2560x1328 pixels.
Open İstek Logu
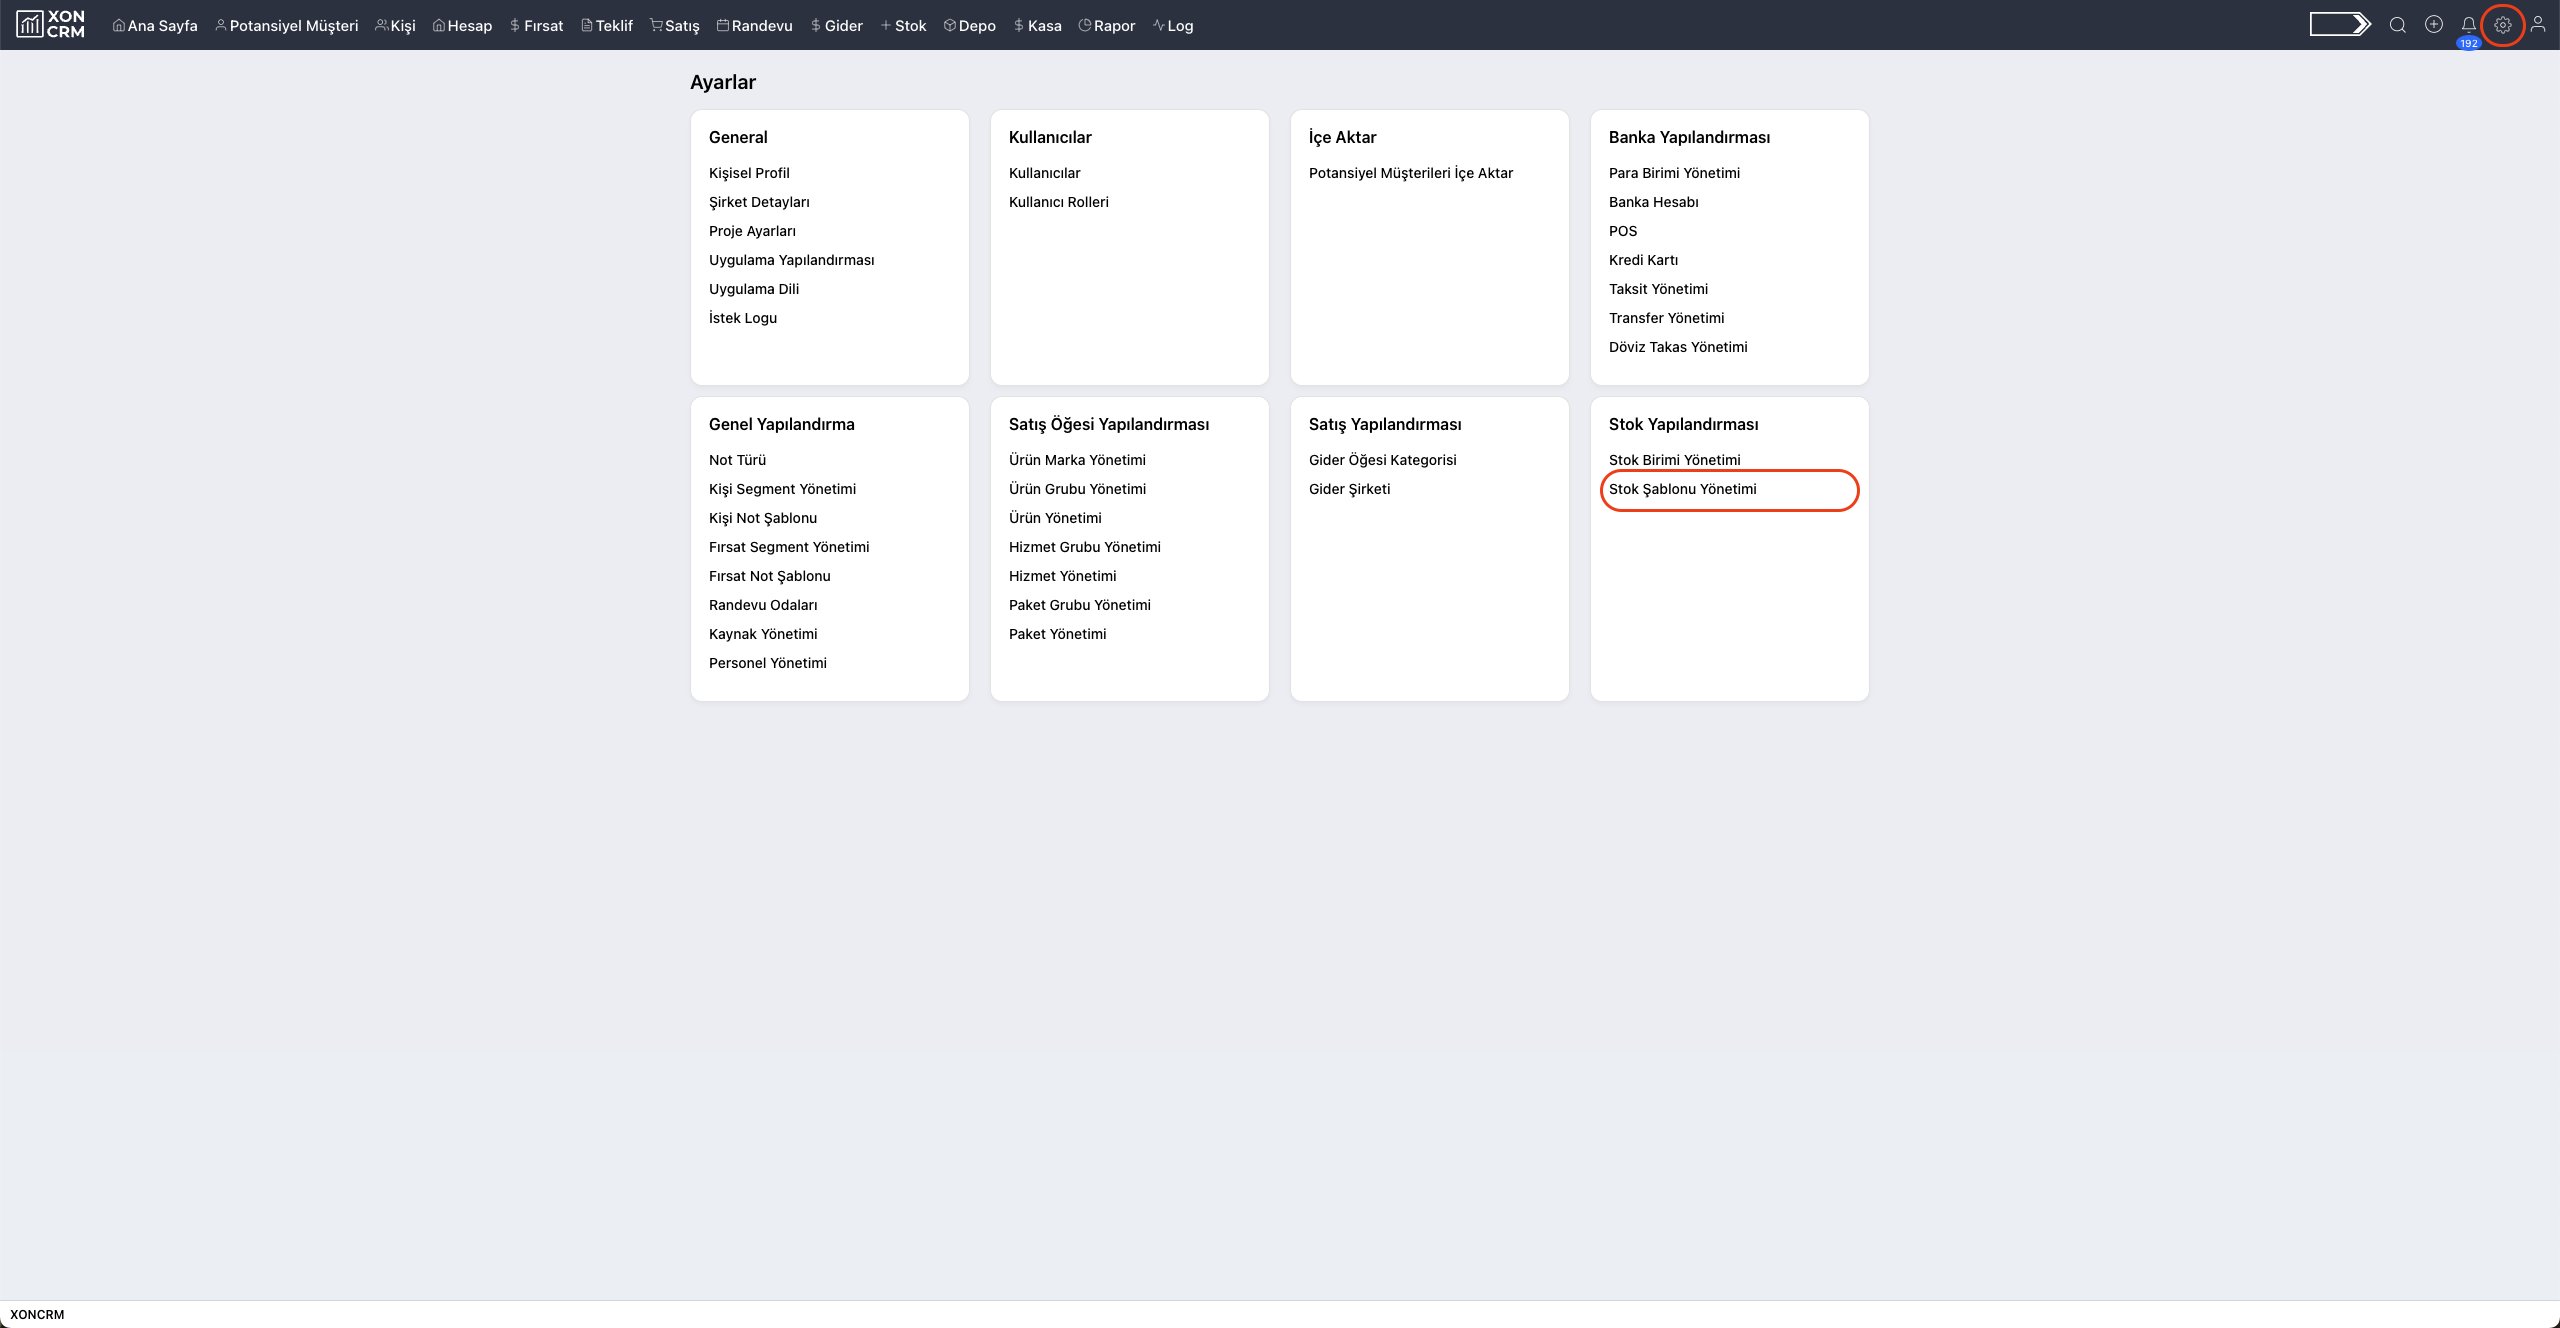(743, 318)
